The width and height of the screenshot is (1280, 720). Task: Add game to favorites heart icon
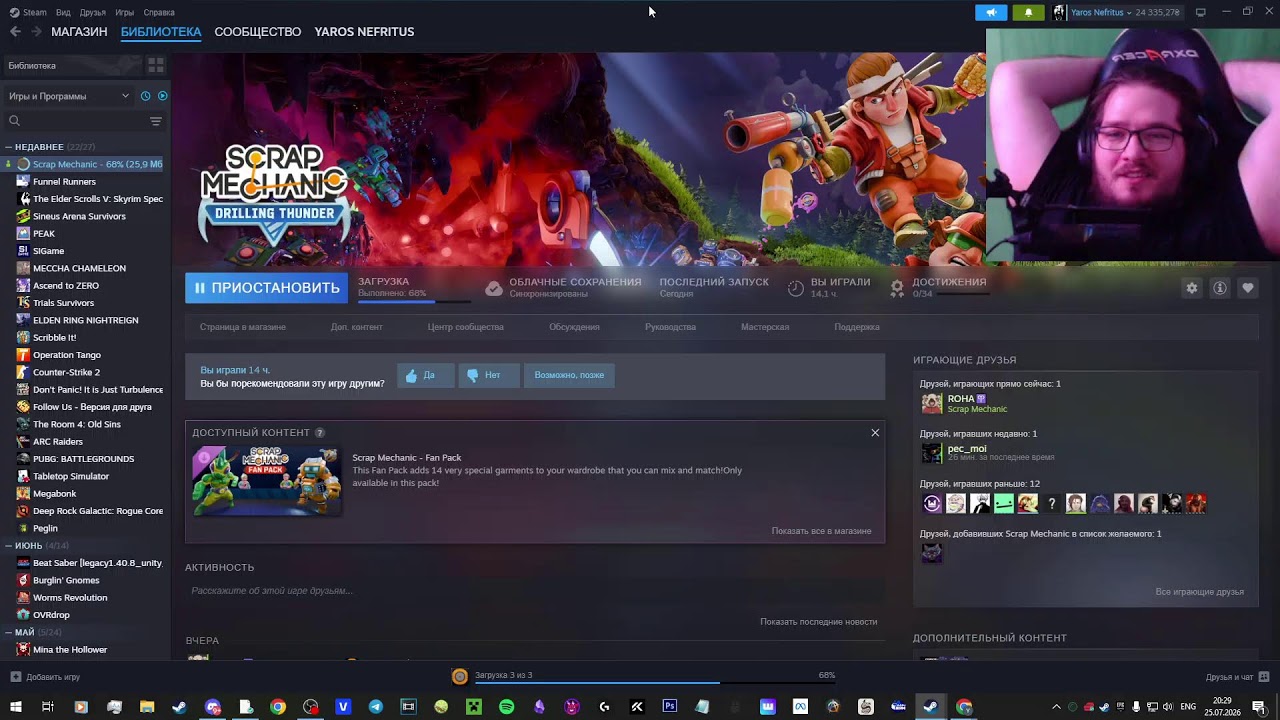tap(1248, 288)
